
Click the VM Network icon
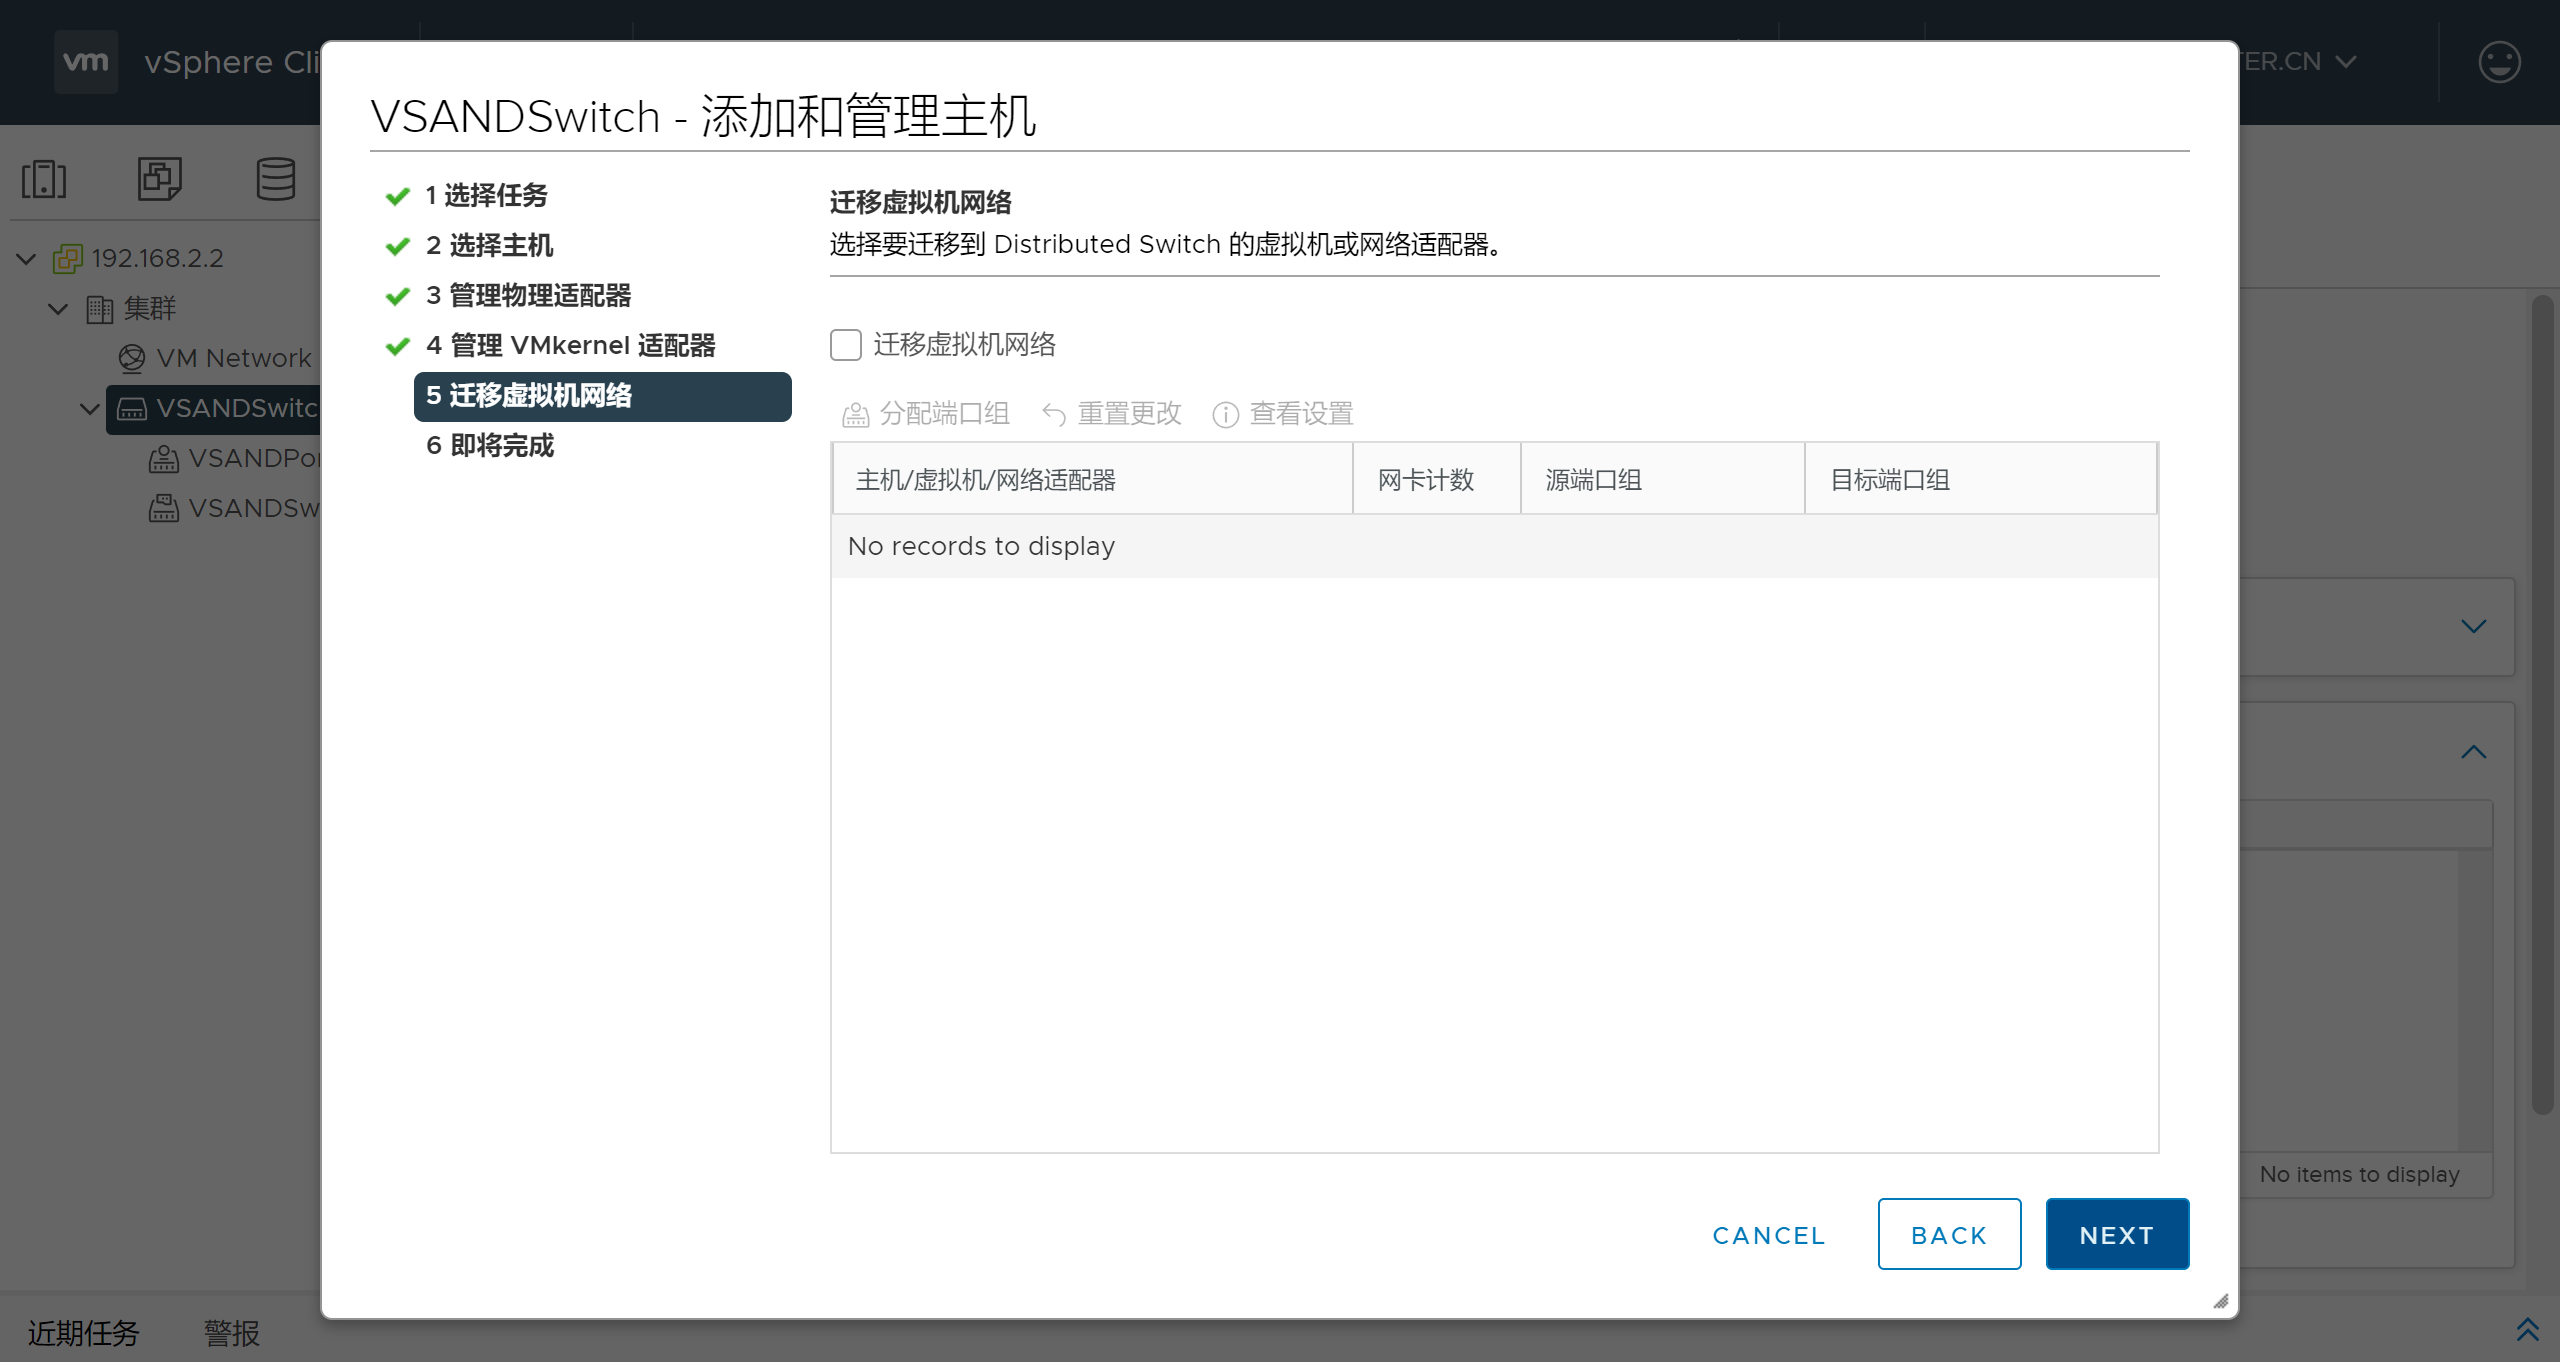131,358
